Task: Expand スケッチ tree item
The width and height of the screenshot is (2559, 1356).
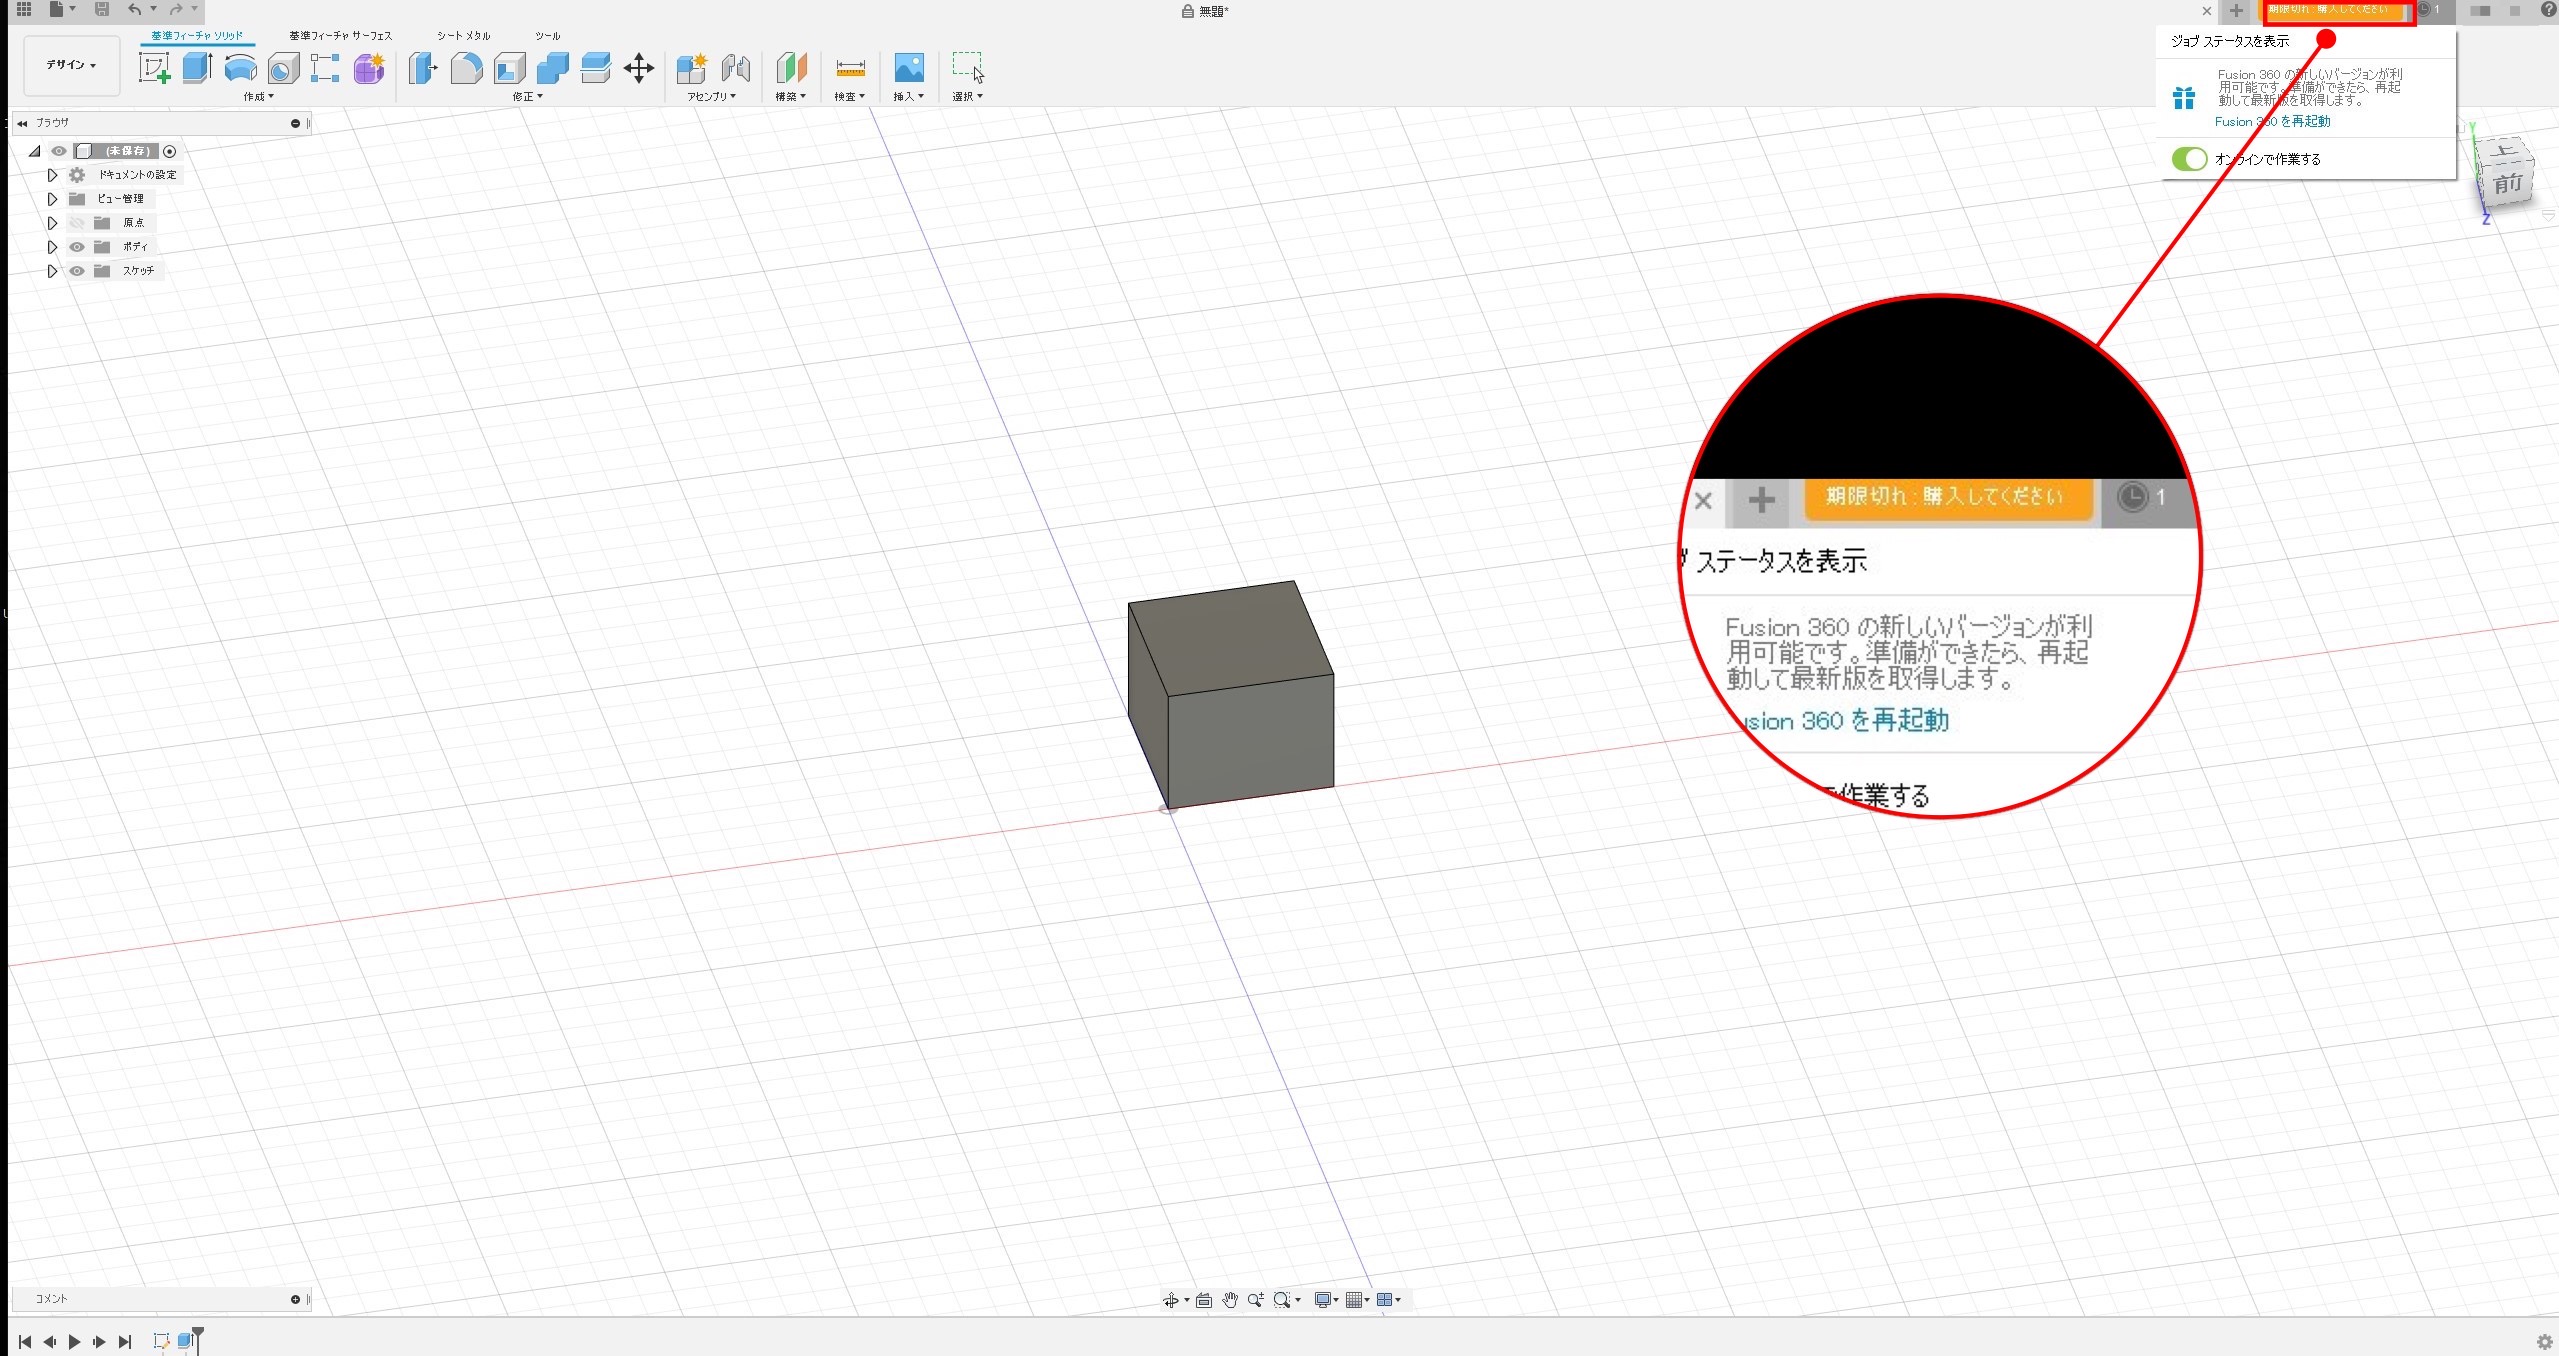Action: pyautogui.click(x=52, y=271)
